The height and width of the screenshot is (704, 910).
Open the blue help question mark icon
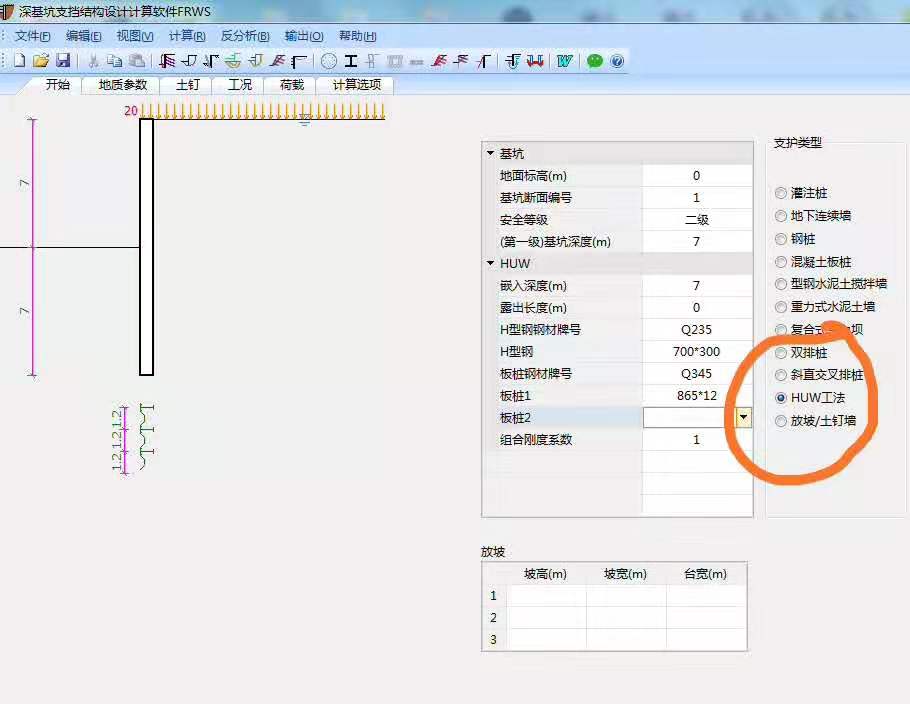point(617,61)
